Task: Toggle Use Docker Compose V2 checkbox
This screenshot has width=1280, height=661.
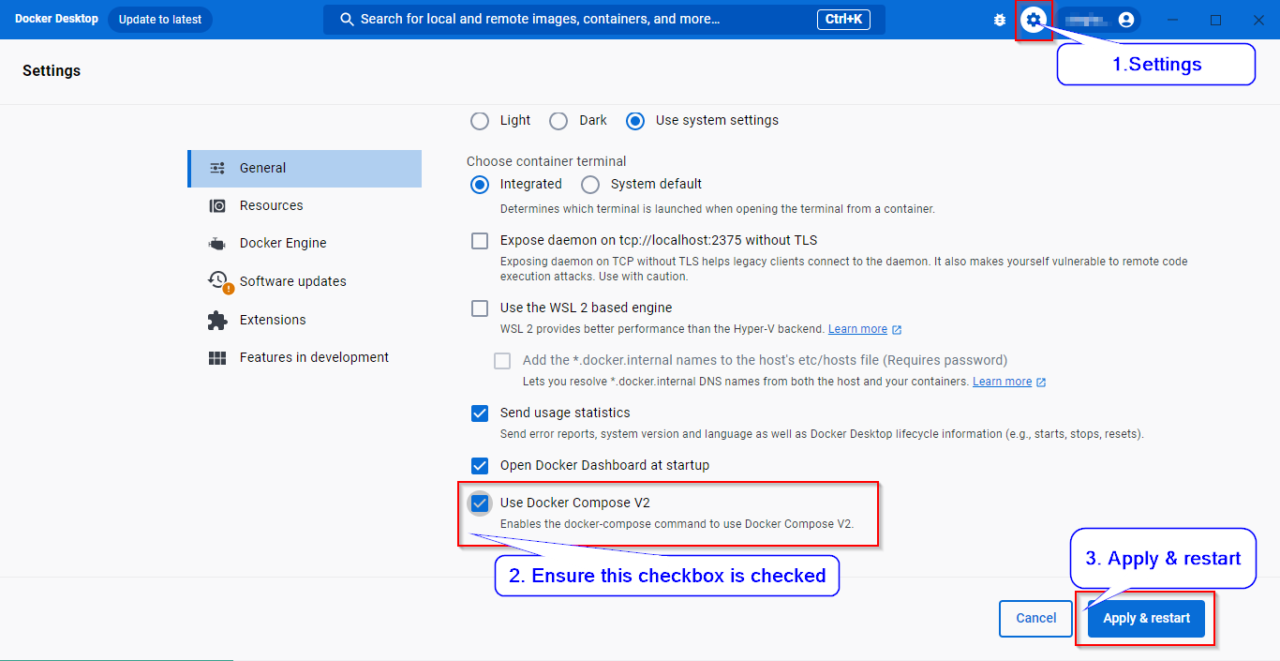Action: pos(480,503)
